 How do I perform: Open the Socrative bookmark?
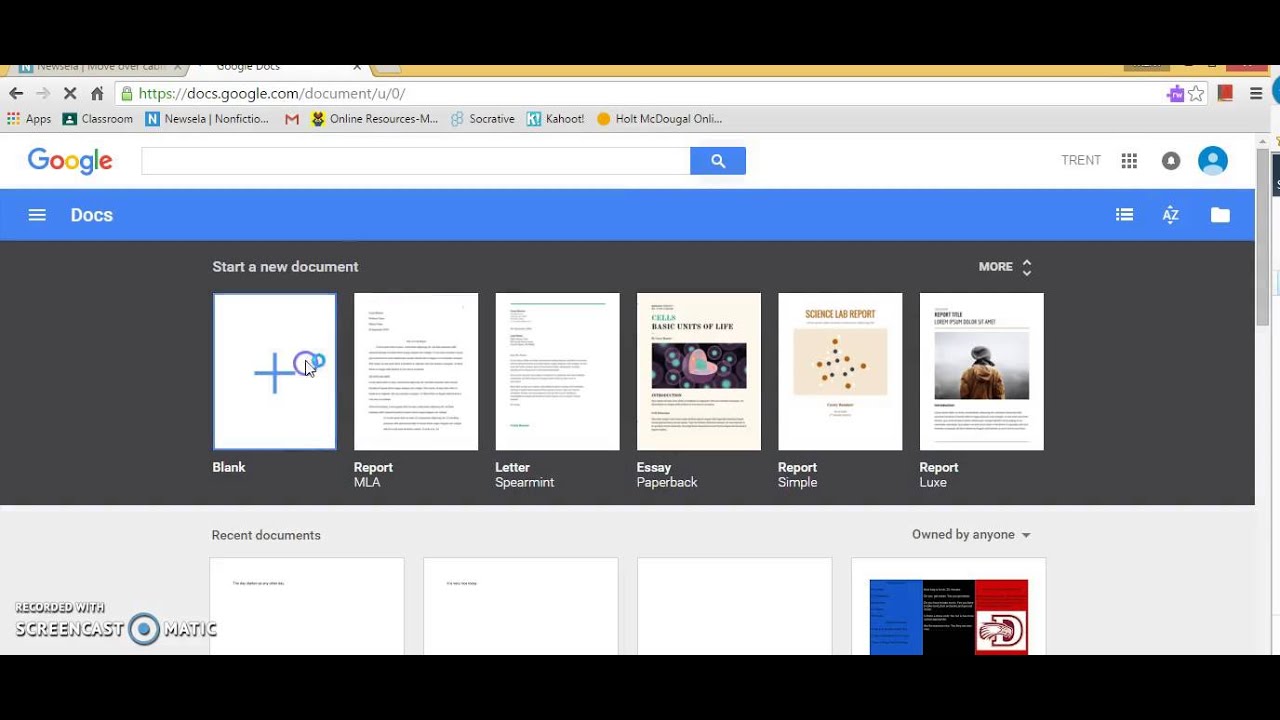[x=483, y=118]
